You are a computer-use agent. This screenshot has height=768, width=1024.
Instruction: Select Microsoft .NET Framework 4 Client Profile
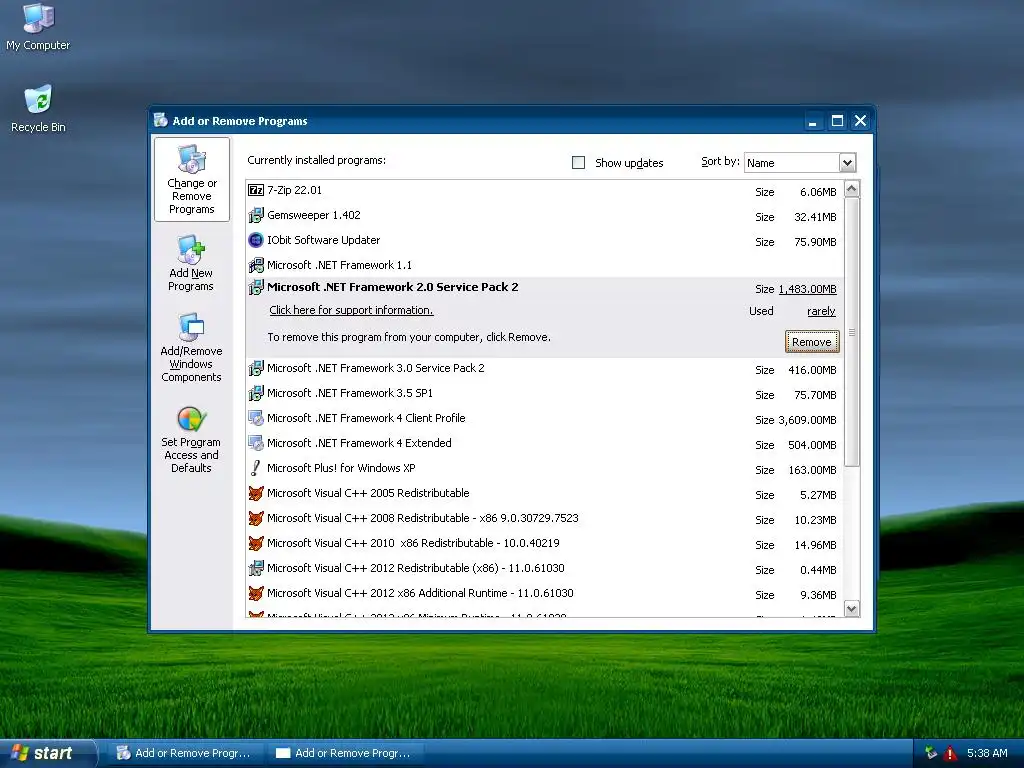(545, 419)
